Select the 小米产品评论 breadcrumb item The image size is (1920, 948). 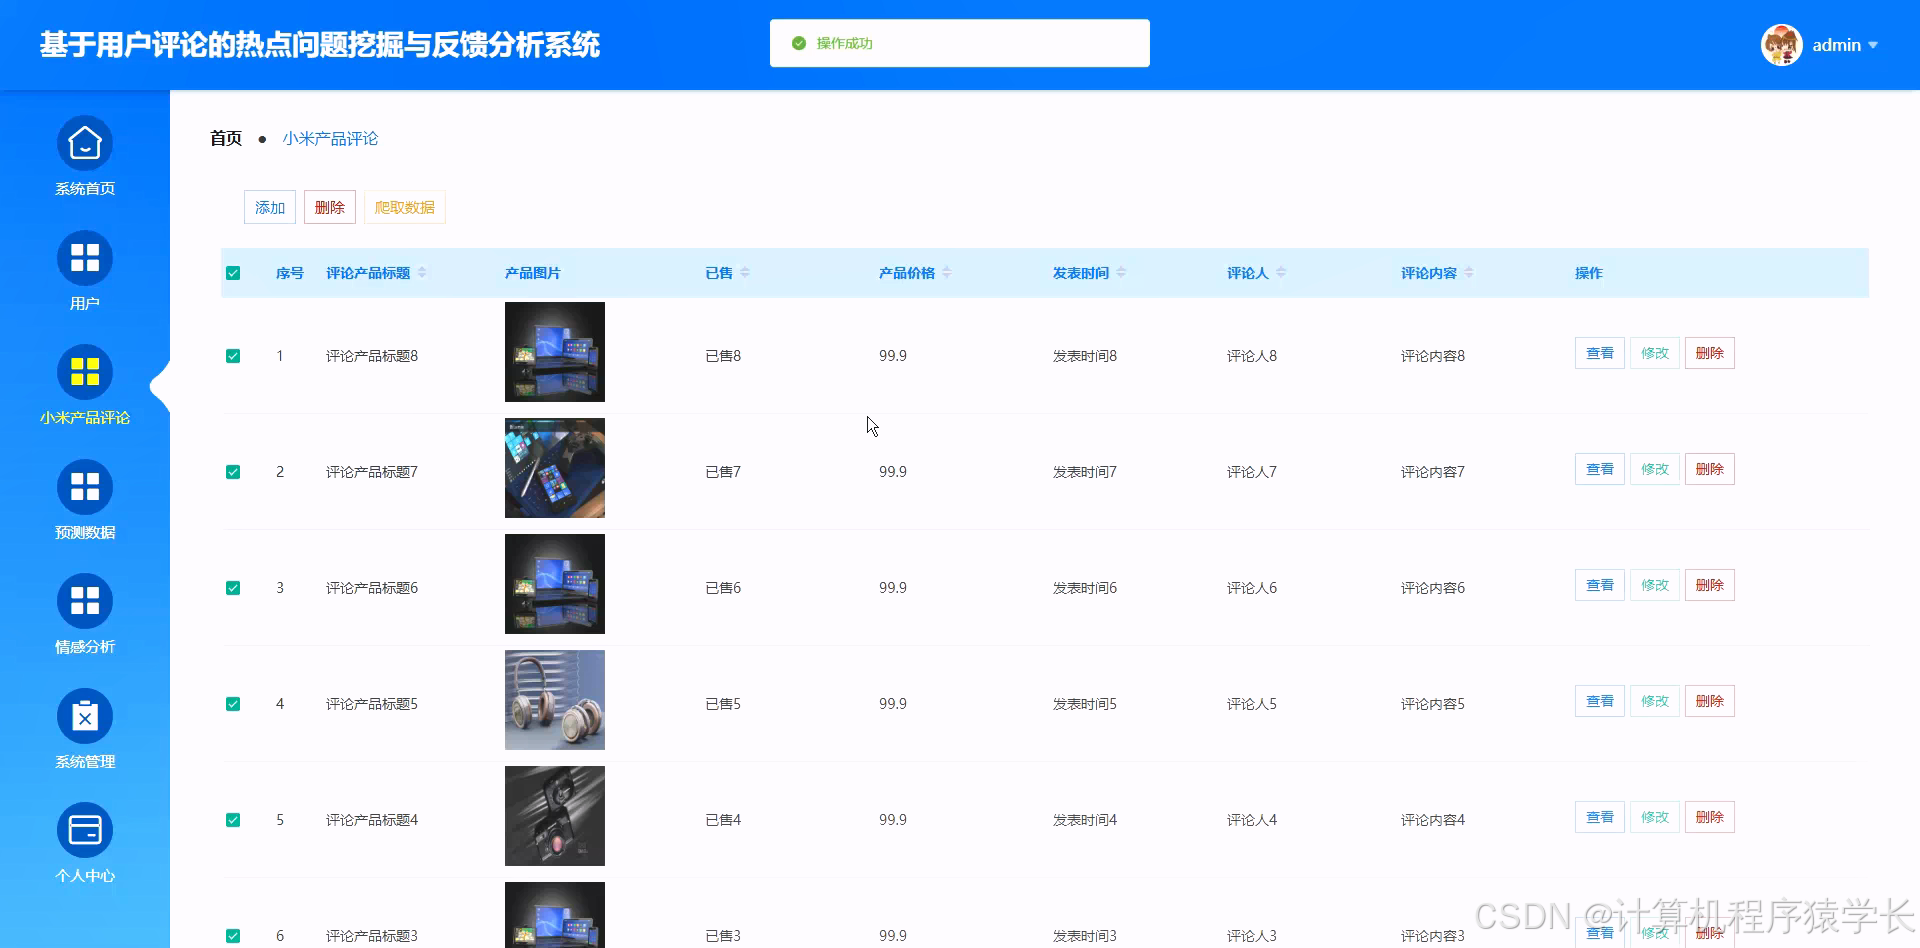(330, 138)
